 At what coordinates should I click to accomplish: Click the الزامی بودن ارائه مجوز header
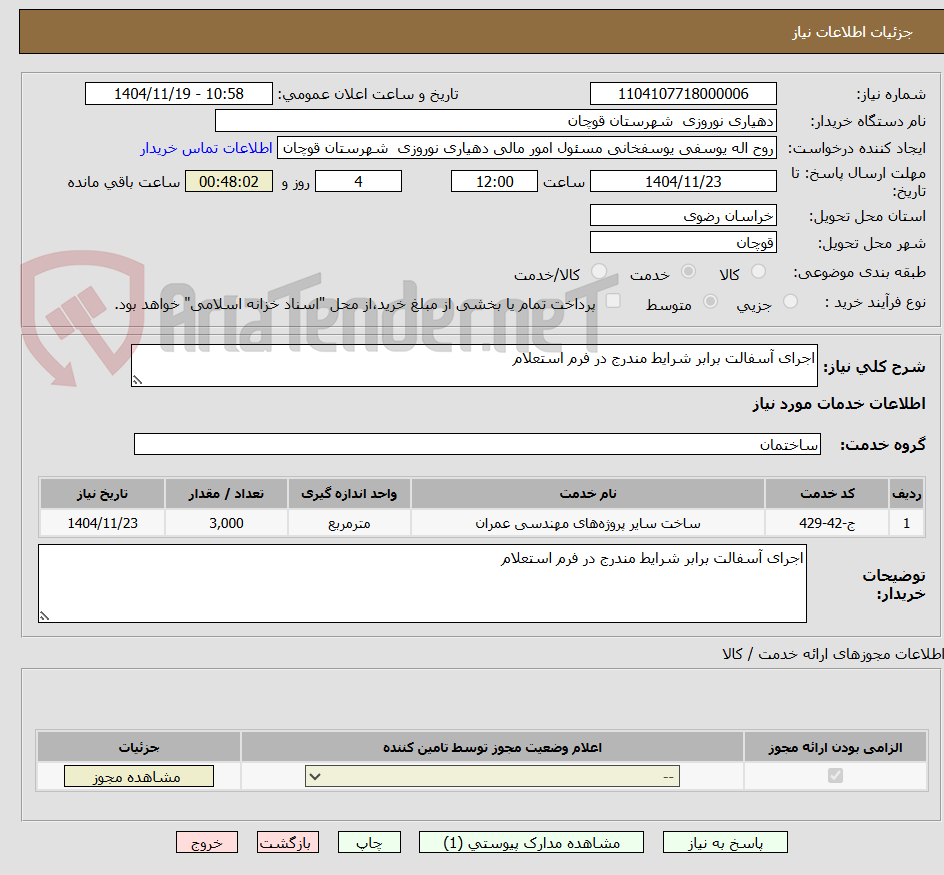click(835, 747)
